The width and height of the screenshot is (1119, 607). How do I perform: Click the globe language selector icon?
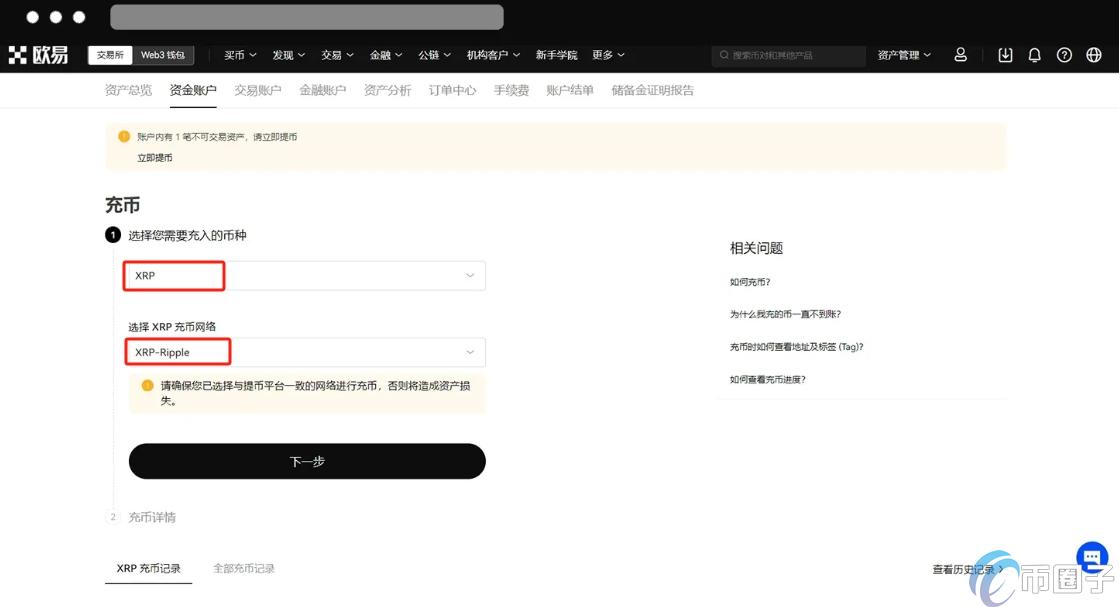(1093, 54)
